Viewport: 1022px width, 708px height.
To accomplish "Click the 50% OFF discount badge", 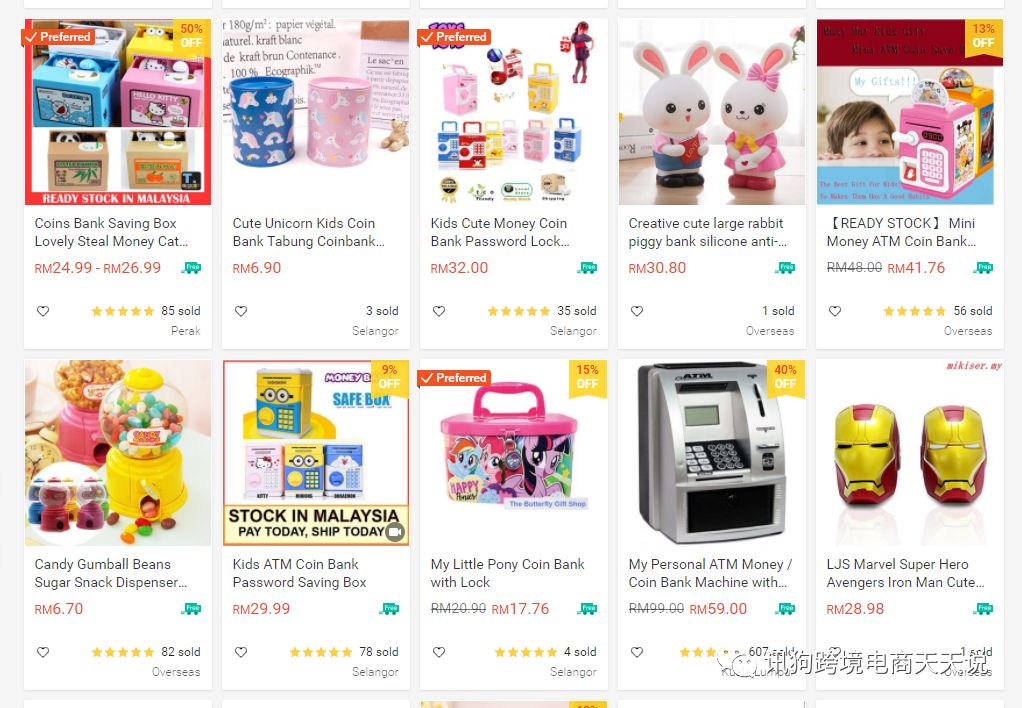I will coord(191,36).
